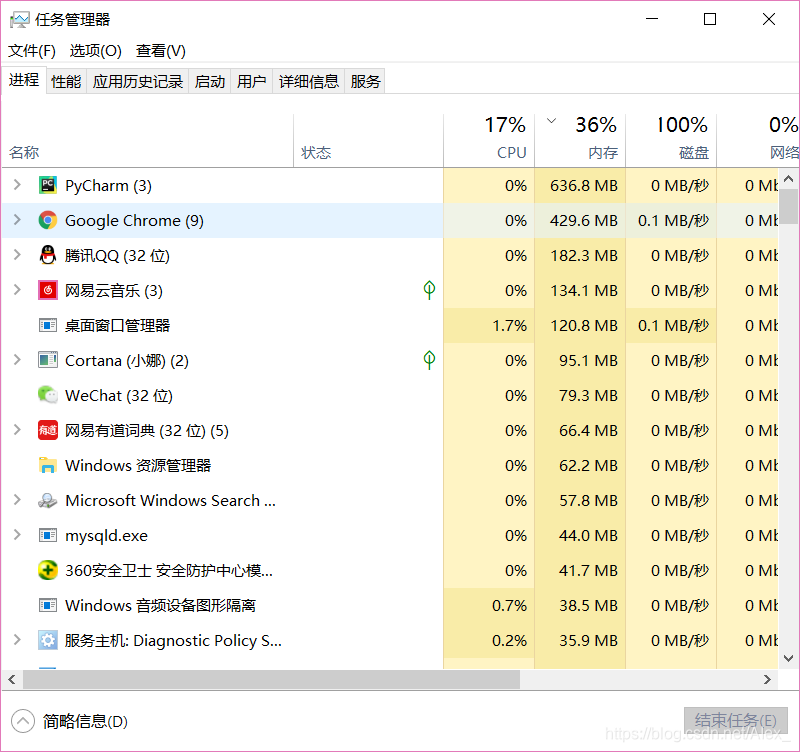The width and height of the screenshot is (800, 752).
Task: Select the mysqld.exe process icon
Action: [x=49, y=535]
